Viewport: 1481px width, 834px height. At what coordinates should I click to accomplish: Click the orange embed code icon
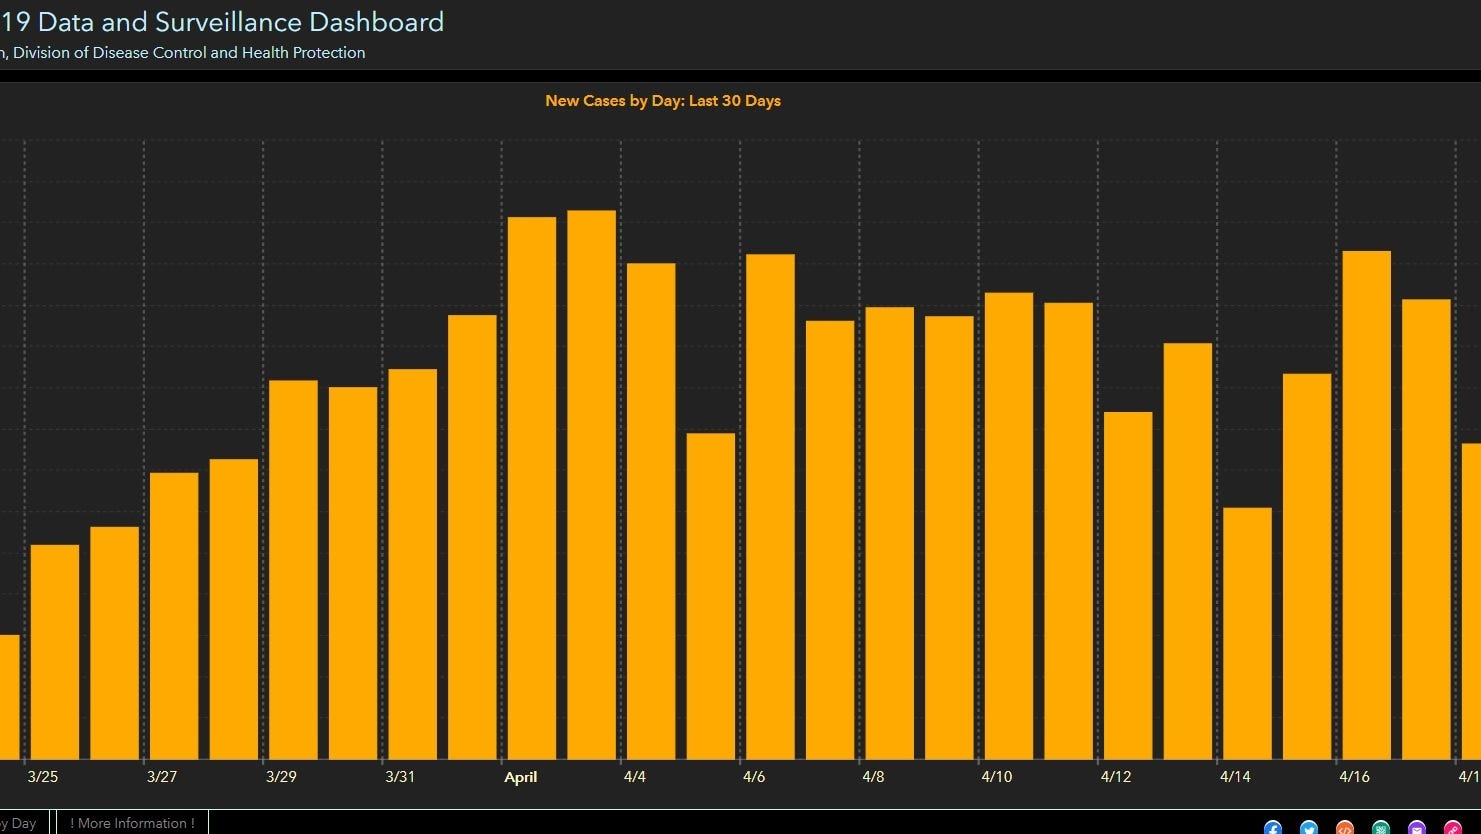click(1345, 828)
